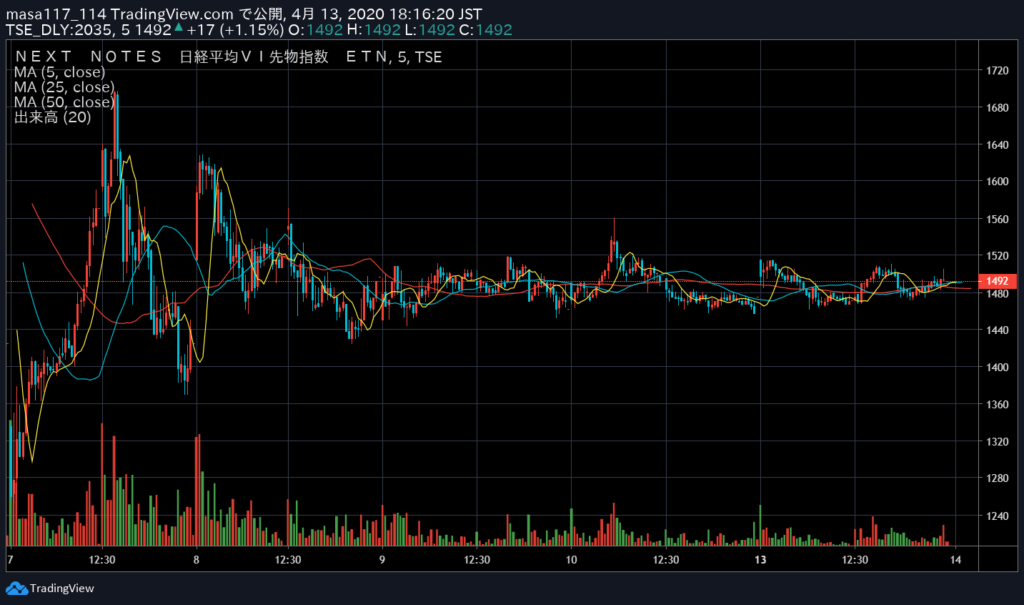Click the 1360 price axis label
1024x605 pixels.
(997, 404)
